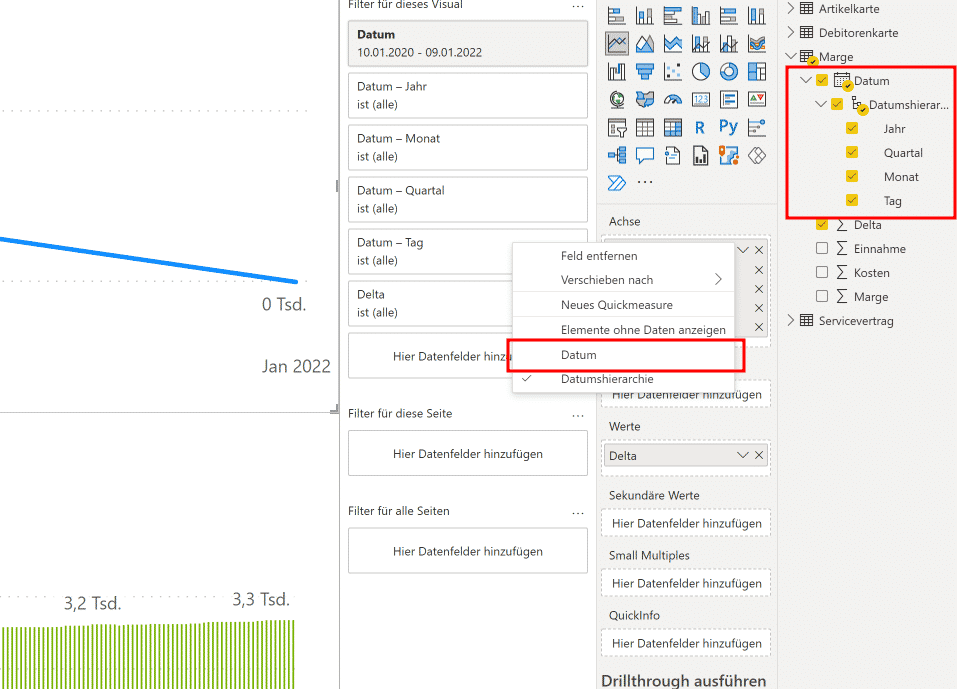Select the funnel chart visual

(x=645, y=71)
